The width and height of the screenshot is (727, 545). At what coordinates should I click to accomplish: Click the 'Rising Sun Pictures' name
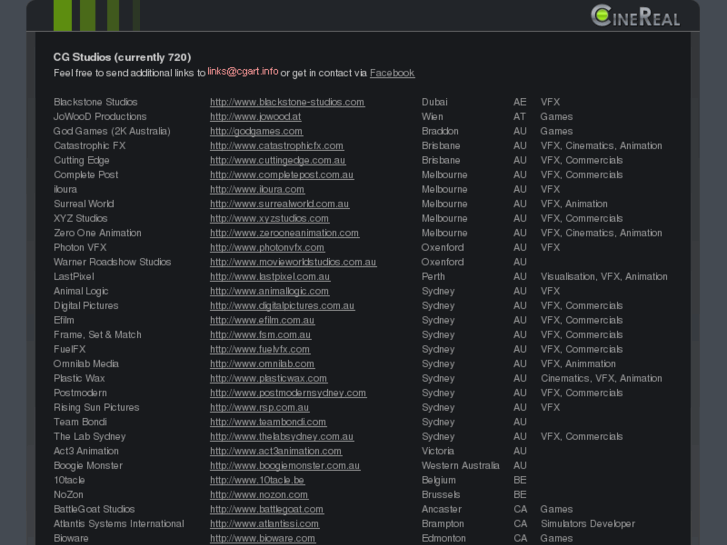coord(96,408)
